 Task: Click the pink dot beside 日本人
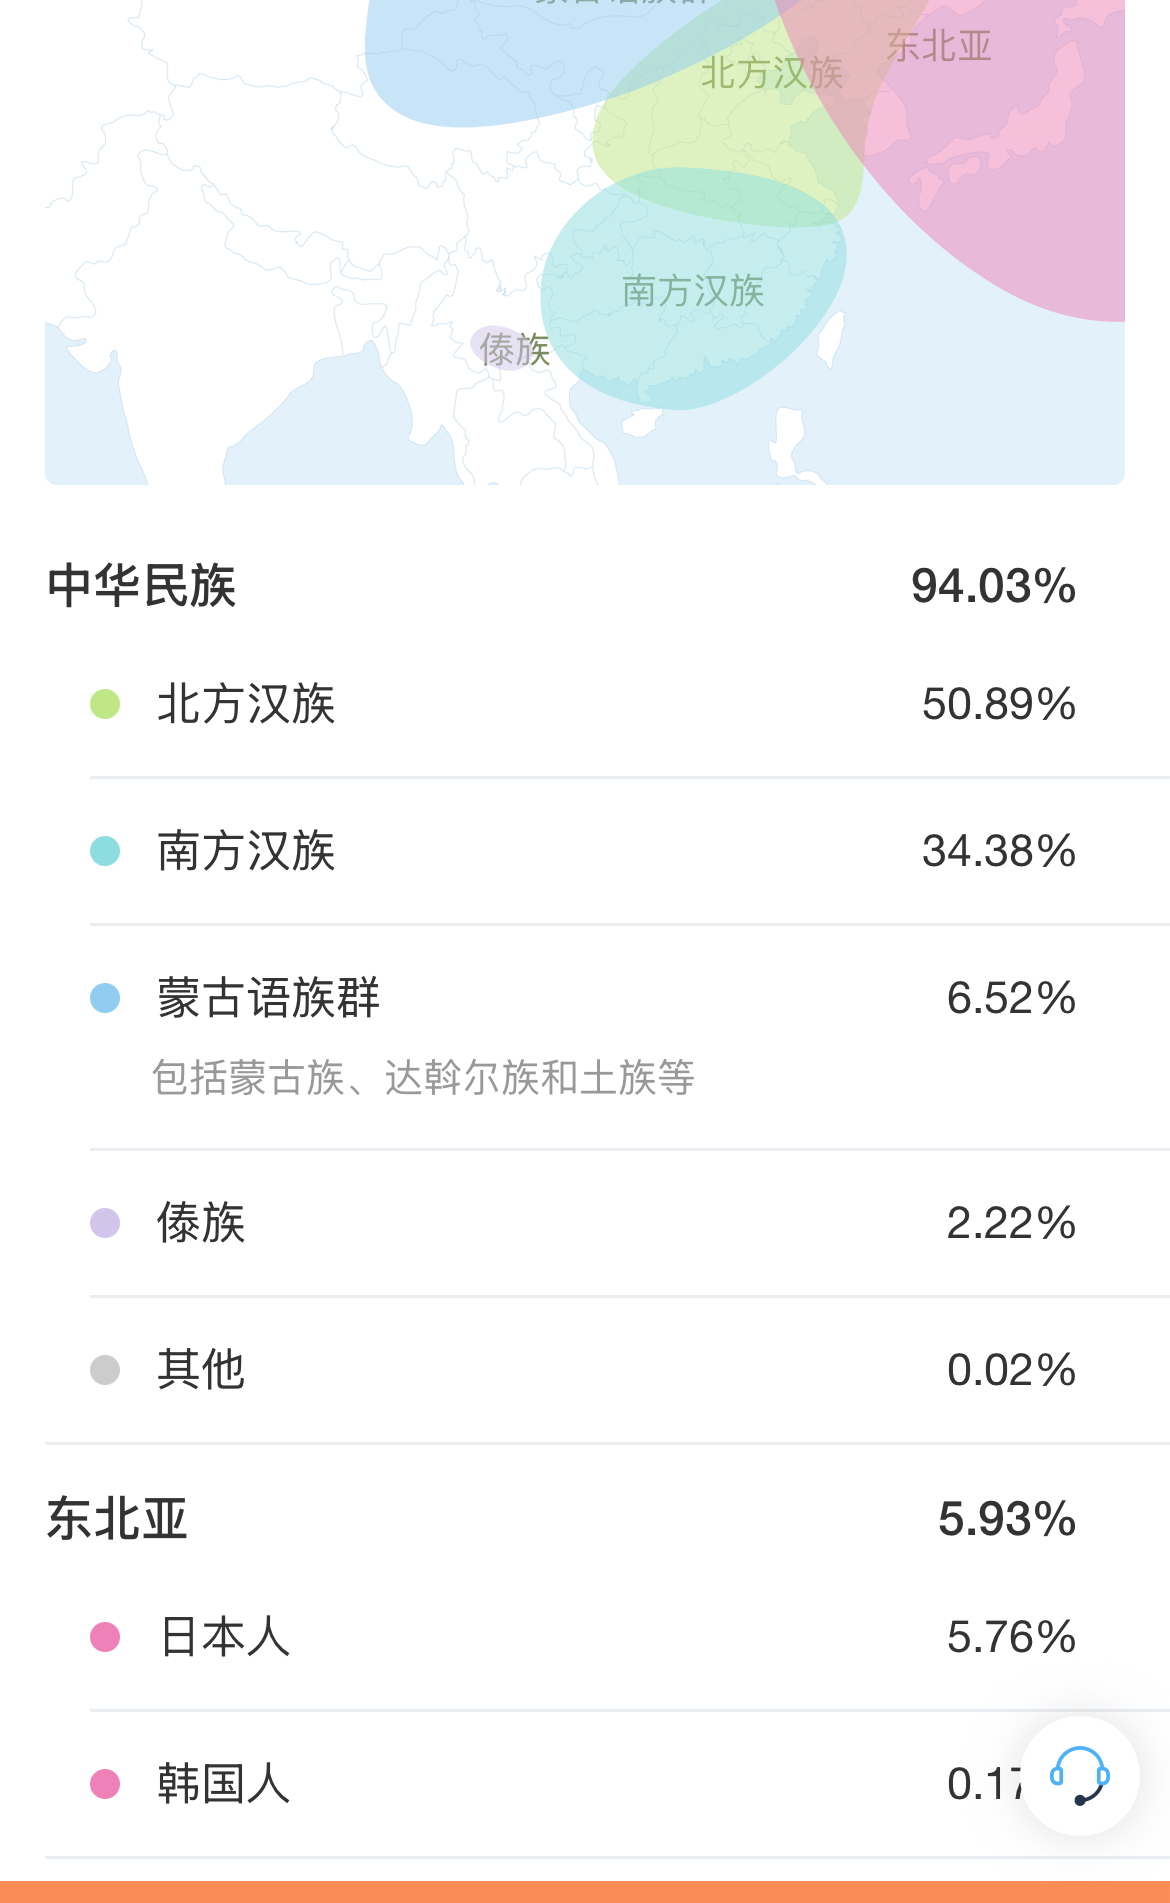point(105,1637)
